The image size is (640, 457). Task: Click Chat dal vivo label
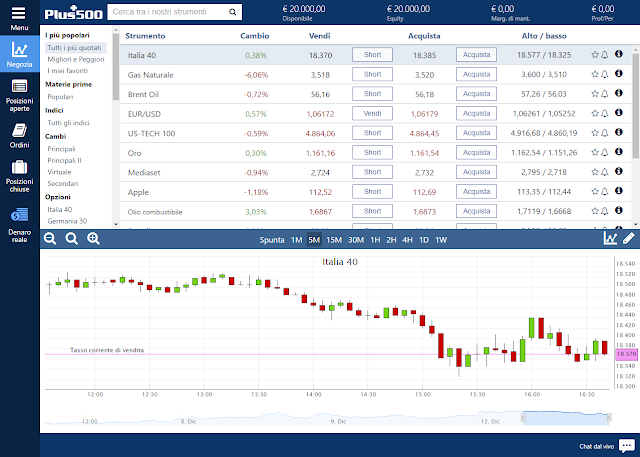point(596,446)
